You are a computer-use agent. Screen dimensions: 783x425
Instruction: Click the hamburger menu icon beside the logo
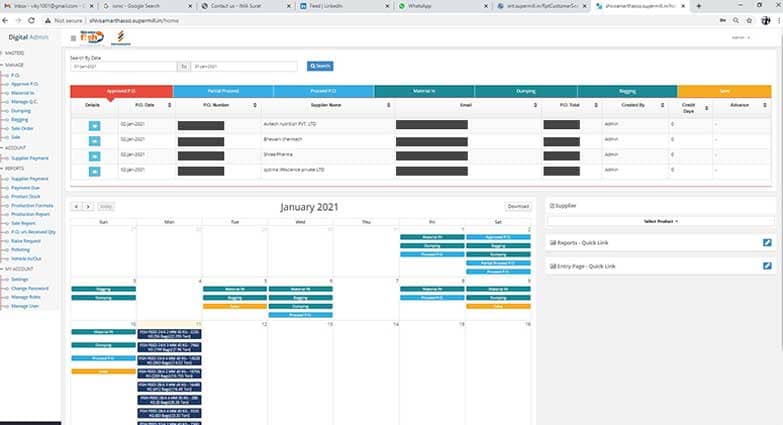coord(73,38)
